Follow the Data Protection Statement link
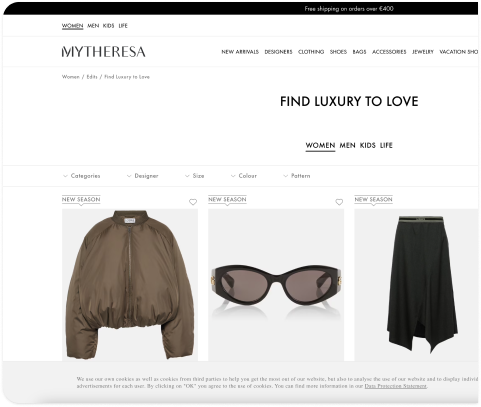Image resolution: width=481 pixels, height=407 pixels. [395, 386]
